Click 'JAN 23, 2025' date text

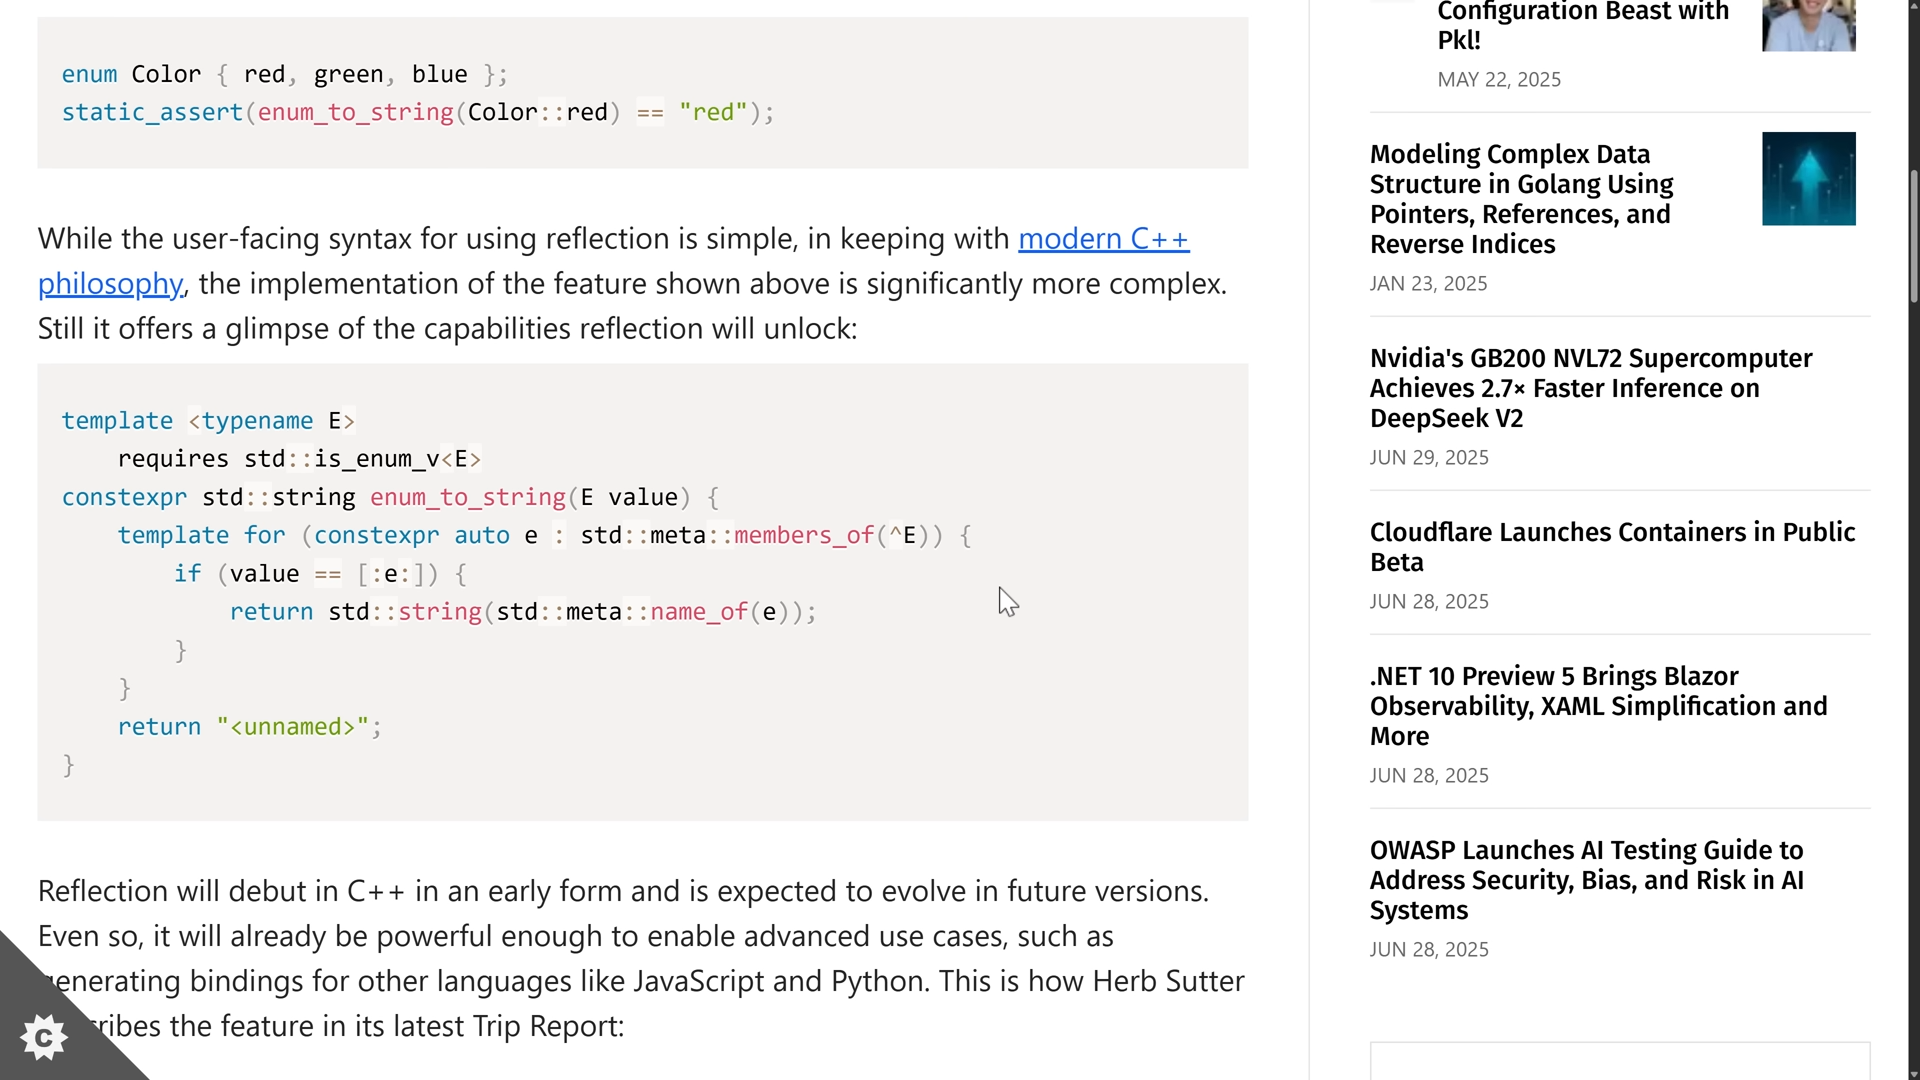[x=1428, y=284]
